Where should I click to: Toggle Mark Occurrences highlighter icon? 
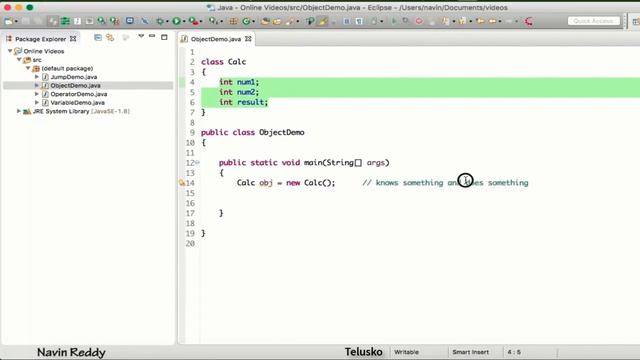click(322, 21)
